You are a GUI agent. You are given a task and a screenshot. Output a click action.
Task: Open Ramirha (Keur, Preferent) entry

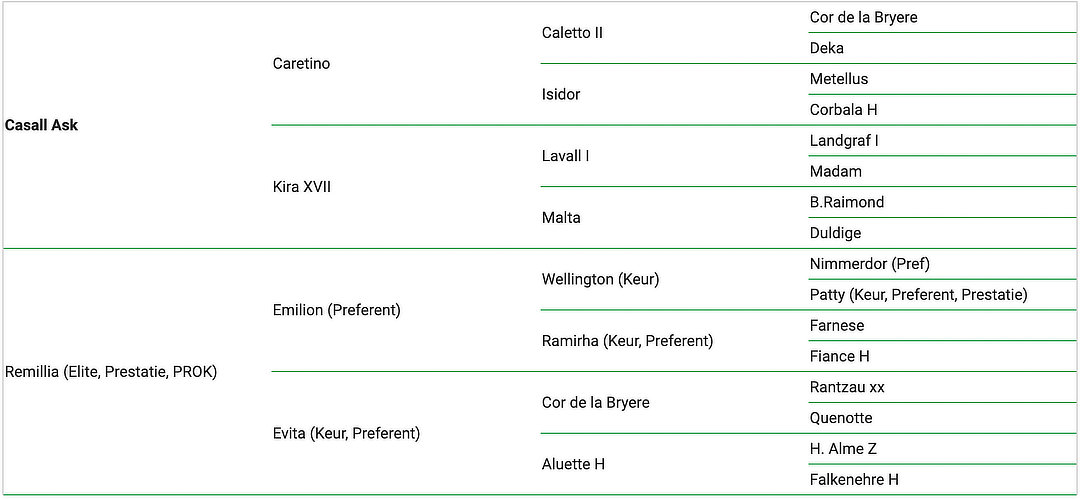pos(627,341)
